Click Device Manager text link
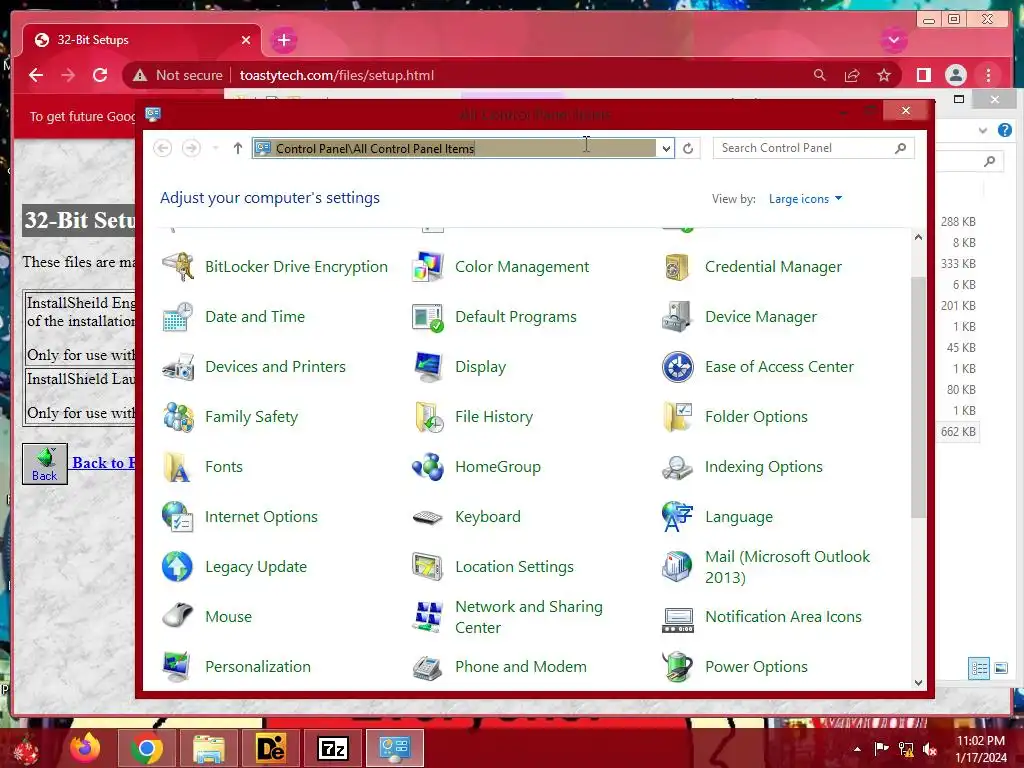Viewport: 1024px width, 768px height. (761, 317)
